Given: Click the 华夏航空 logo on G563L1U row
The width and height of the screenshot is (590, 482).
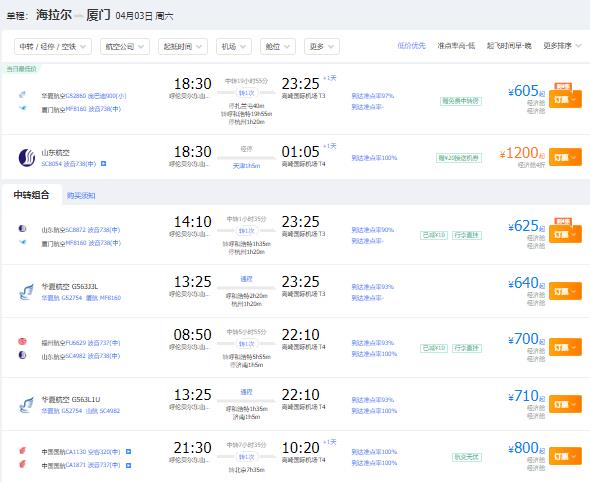Looking at the screenshot, I should click(26, 404).
